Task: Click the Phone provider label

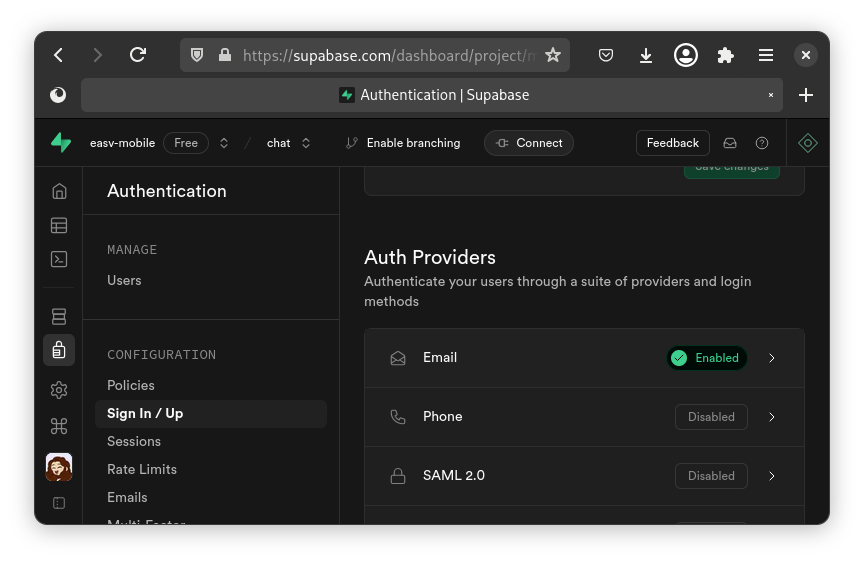Action: 442,417
